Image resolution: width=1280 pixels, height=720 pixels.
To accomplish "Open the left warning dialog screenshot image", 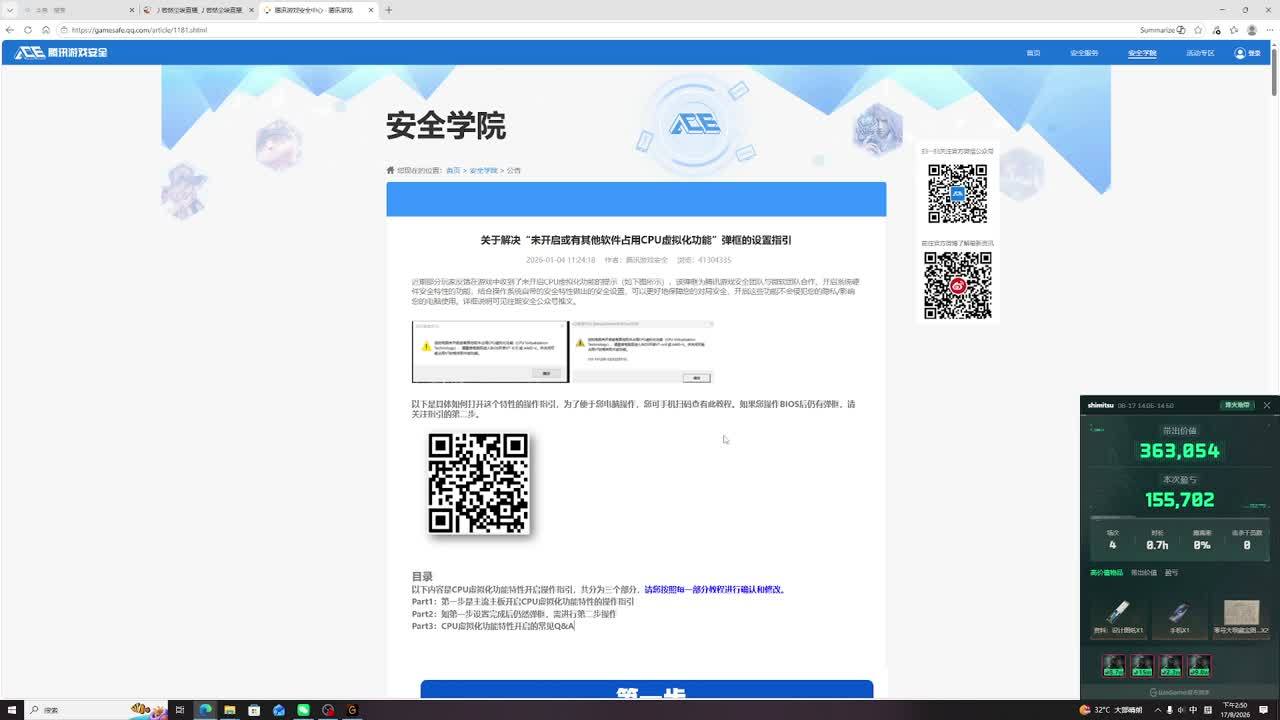I will 490,352.
